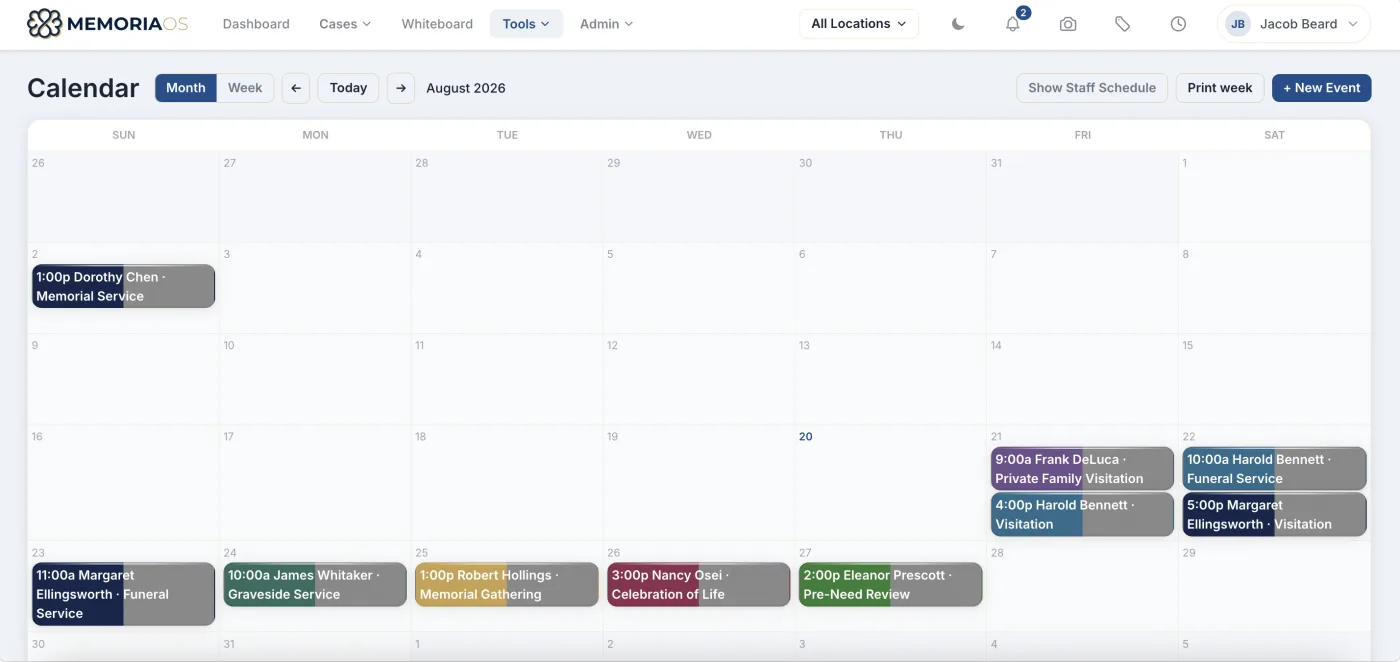
Task: Go to Dashboard page
Action: [x=256, y=24]
